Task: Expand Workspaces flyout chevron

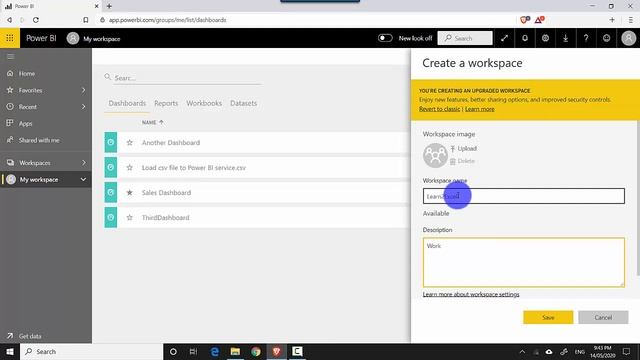Action: tap(83, 162)
